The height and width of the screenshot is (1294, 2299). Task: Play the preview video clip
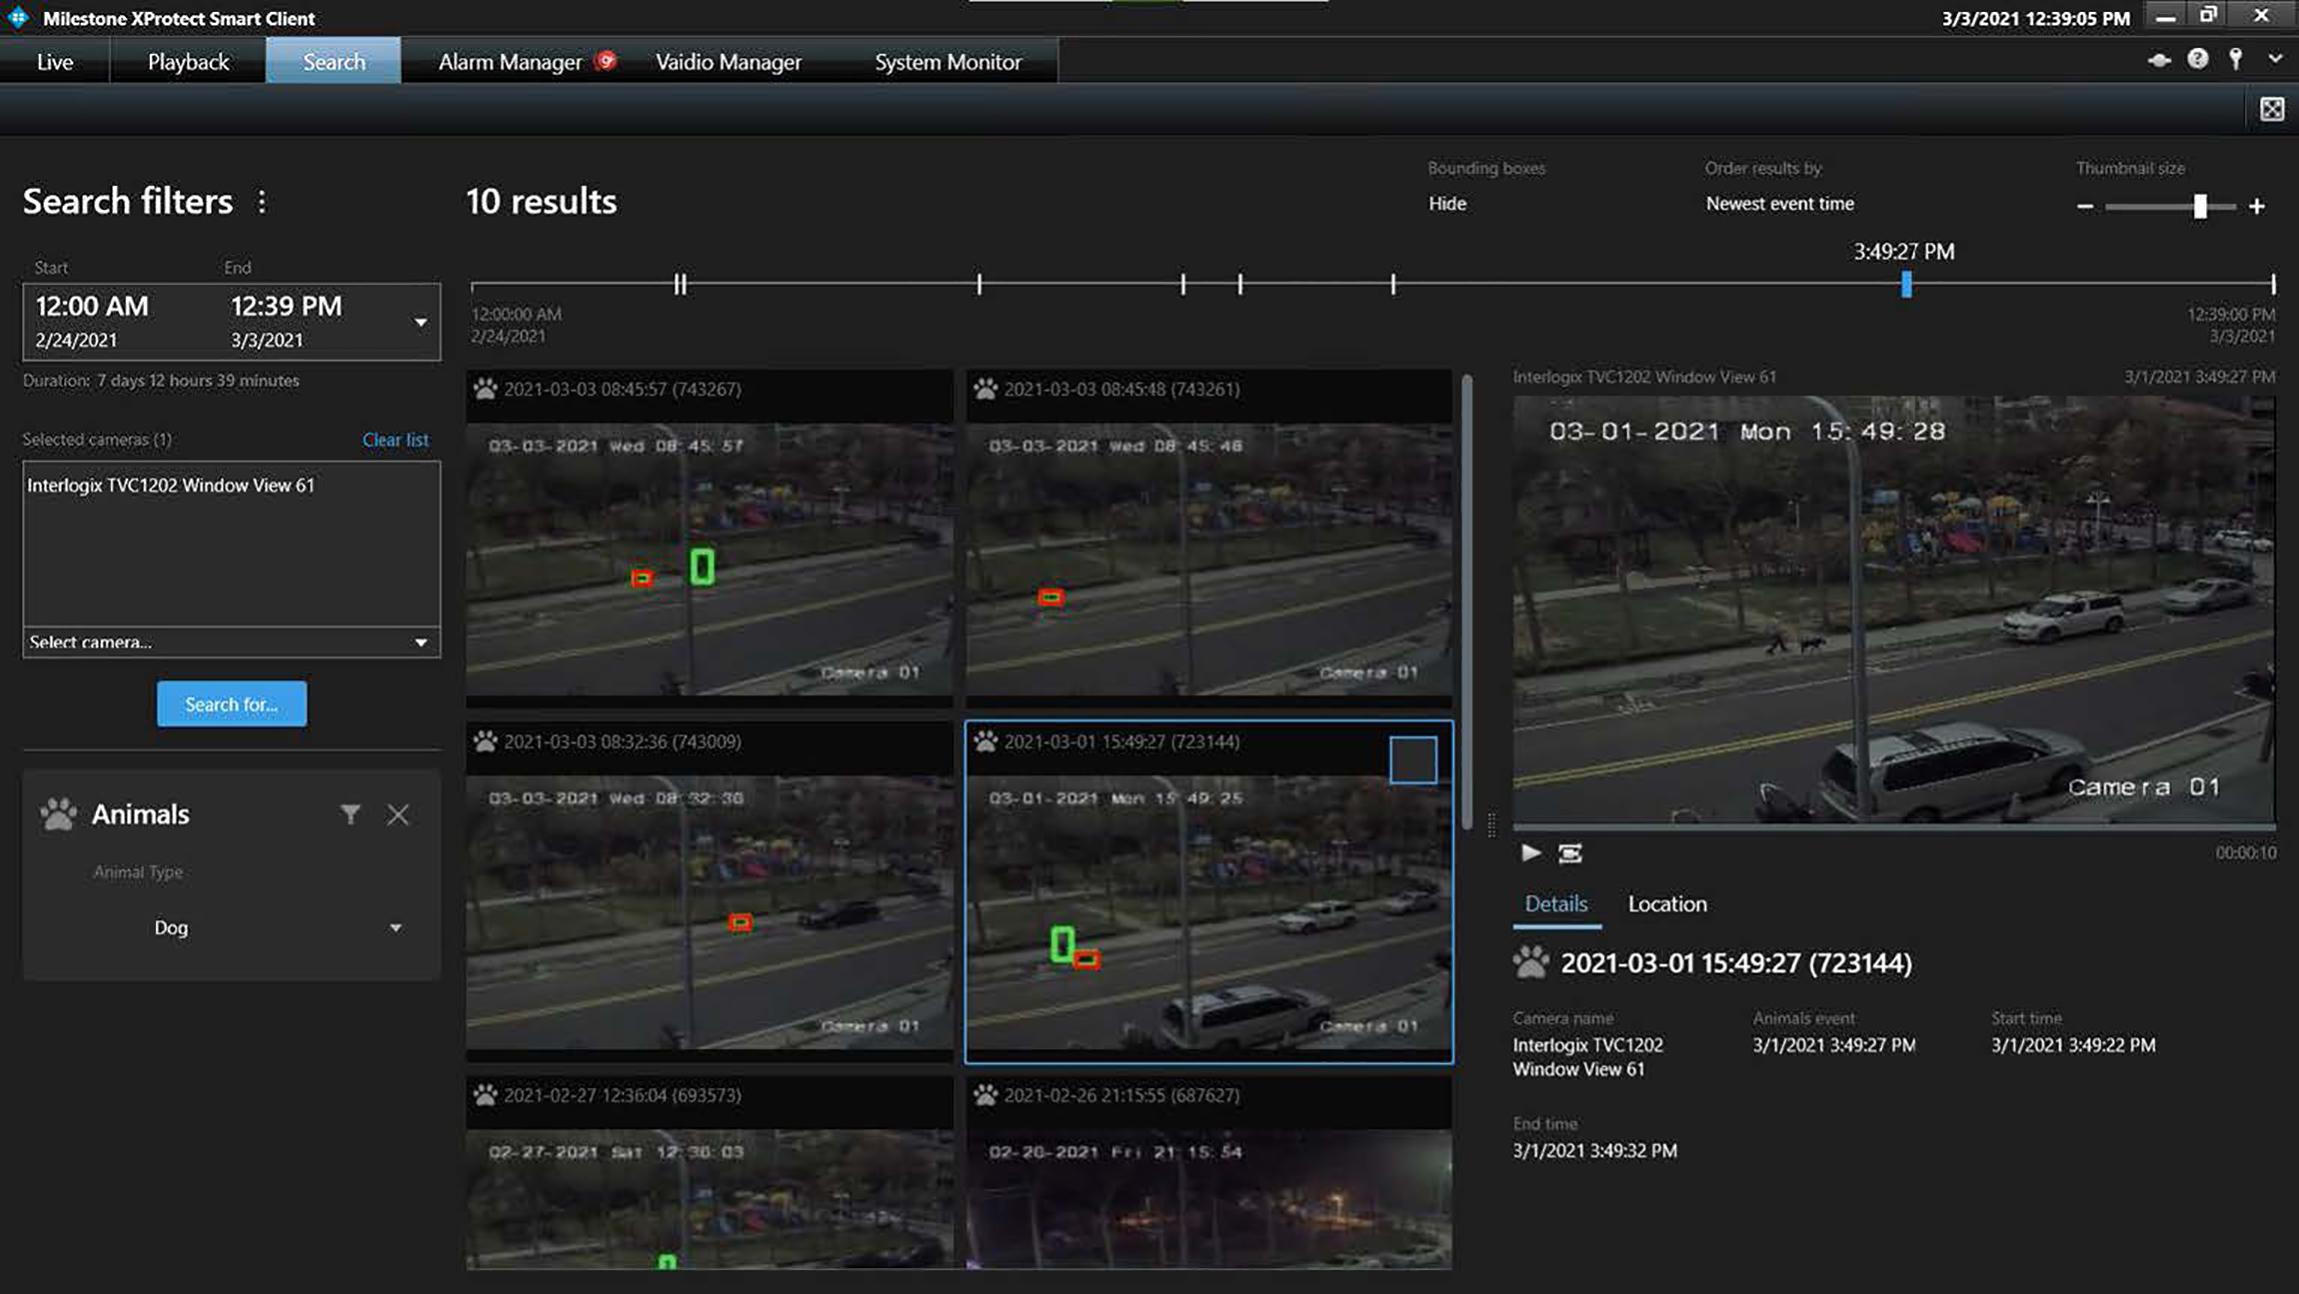tap(1530, 853)
